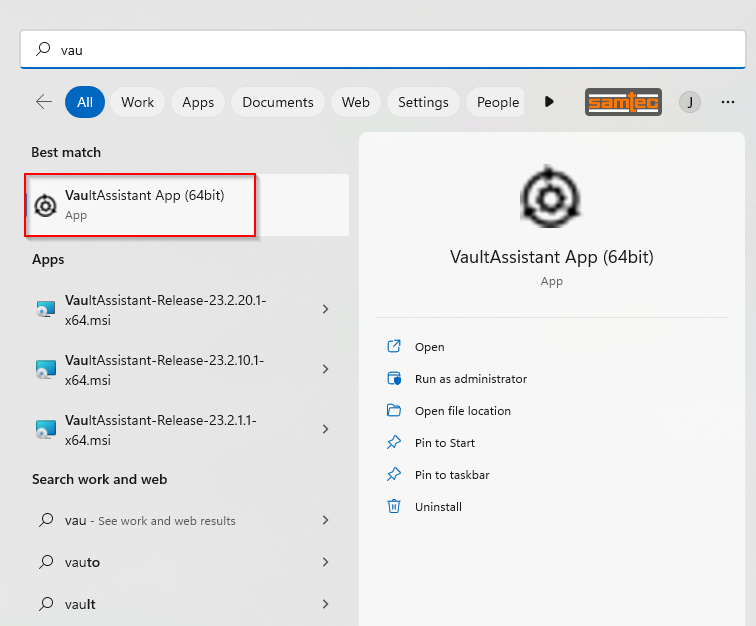
Task: Expand VaultAssistant-Release-23.2.10.1 installer options
Action: tap(325, 369)
